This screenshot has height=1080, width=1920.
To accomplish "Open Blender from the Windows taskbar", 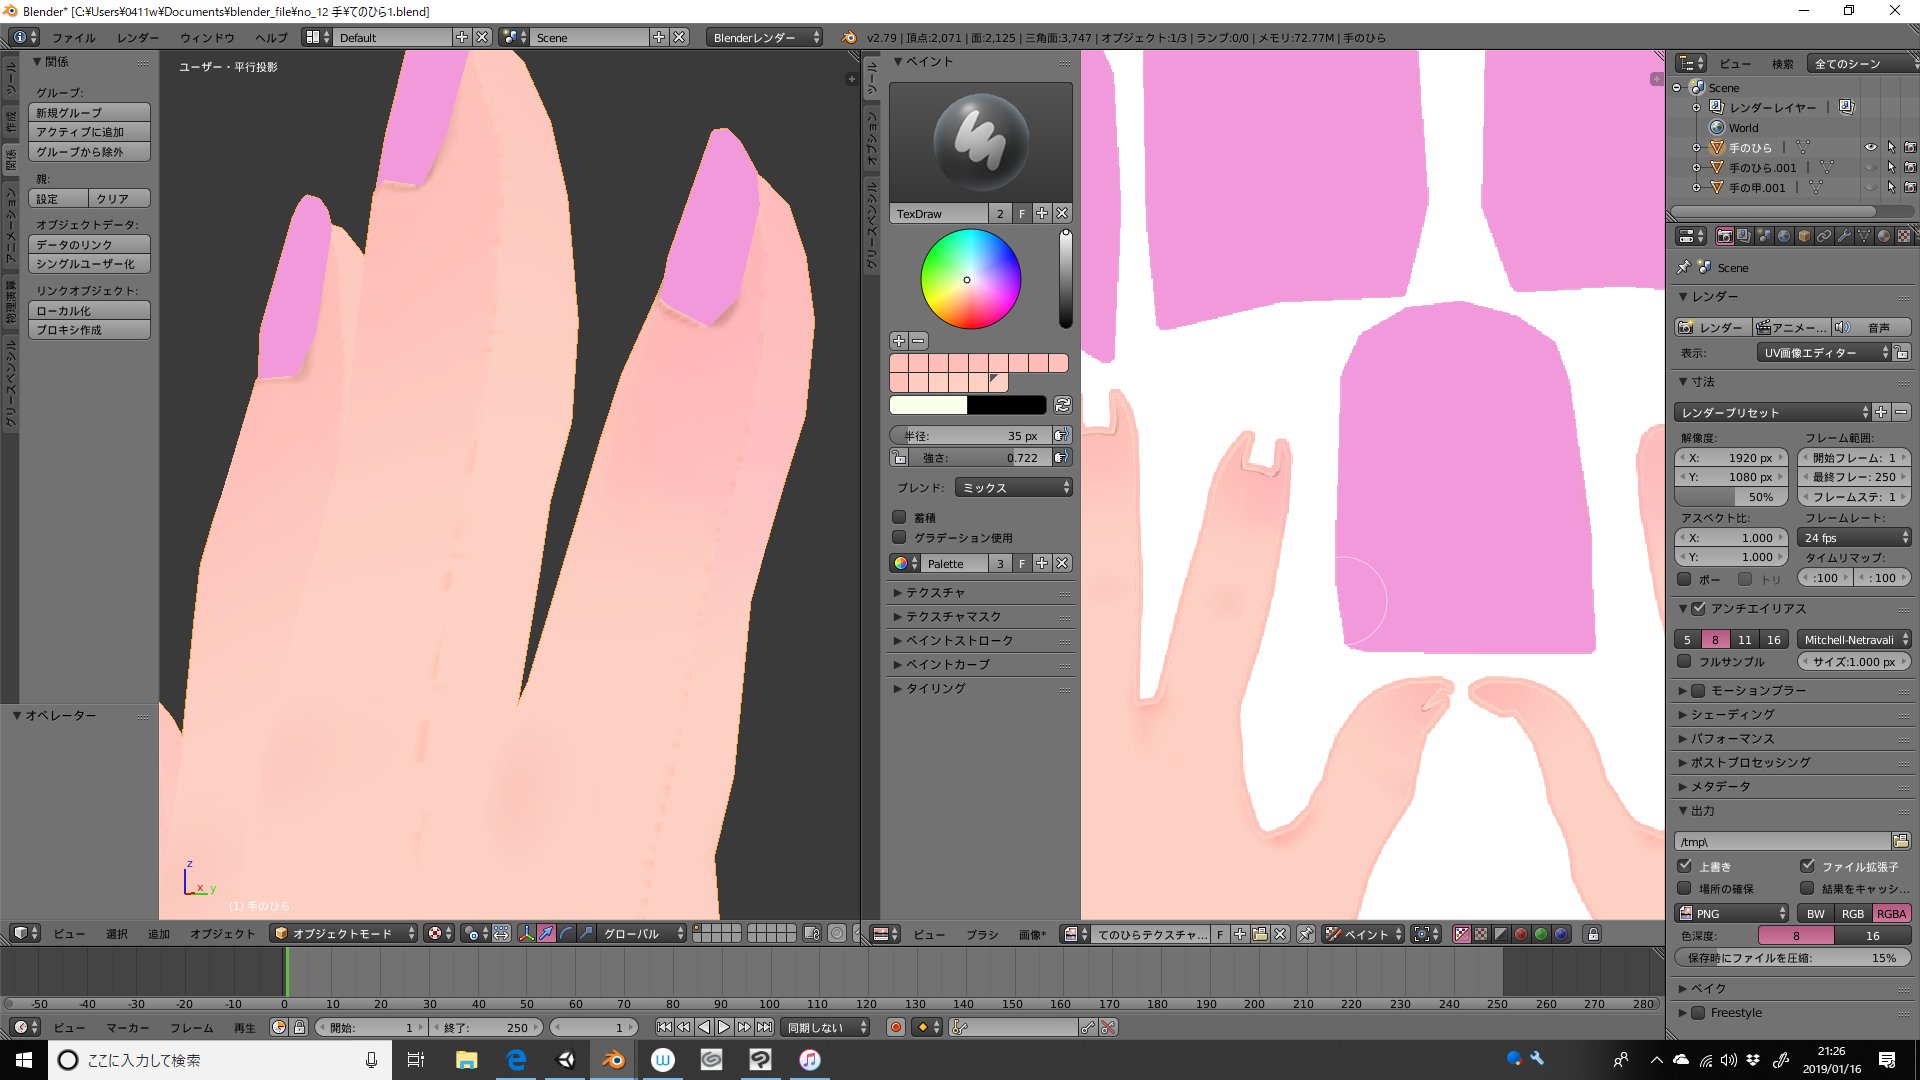I will [x=614, y=1060].
